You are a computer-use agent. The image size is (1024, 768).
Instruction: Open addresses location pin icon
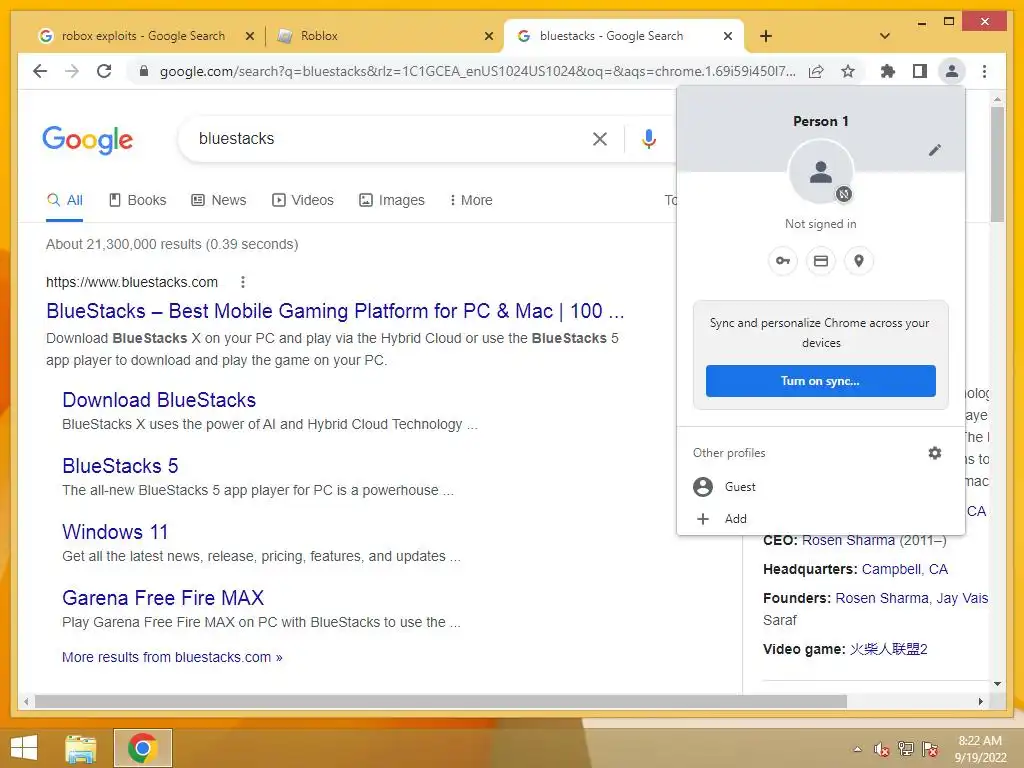coord(859,261)
